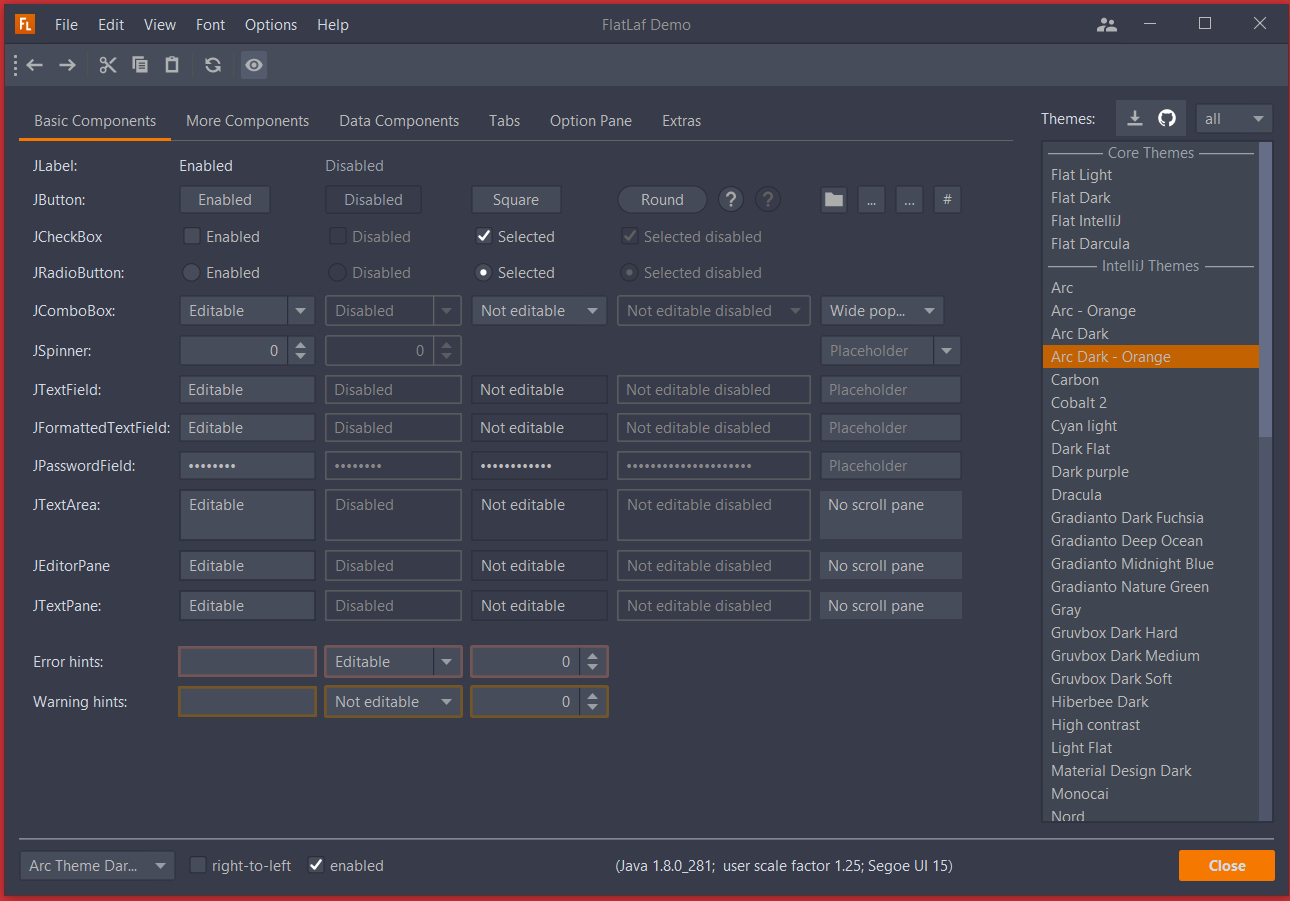Viewport: 1290px width, 901px height.
Task: Open the Arc Theme Dar... dropdown
Action: (x=97, y=866)
